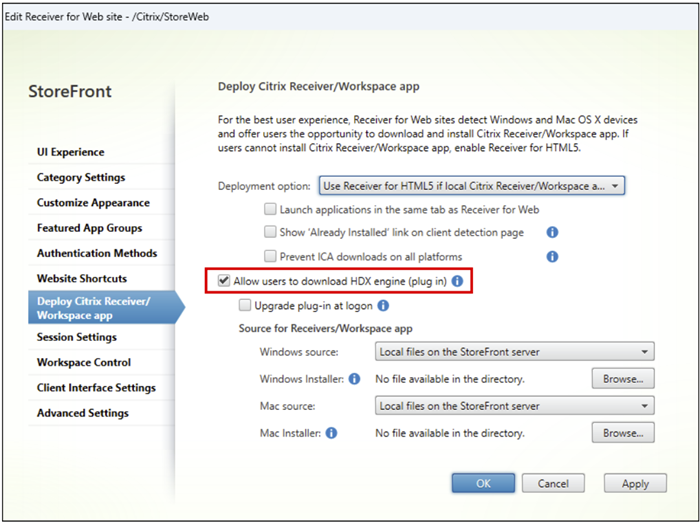Screen dimensions: 700x523
Task: Uncheck Allow users to download HDX engine
Action: coord(224,281)
